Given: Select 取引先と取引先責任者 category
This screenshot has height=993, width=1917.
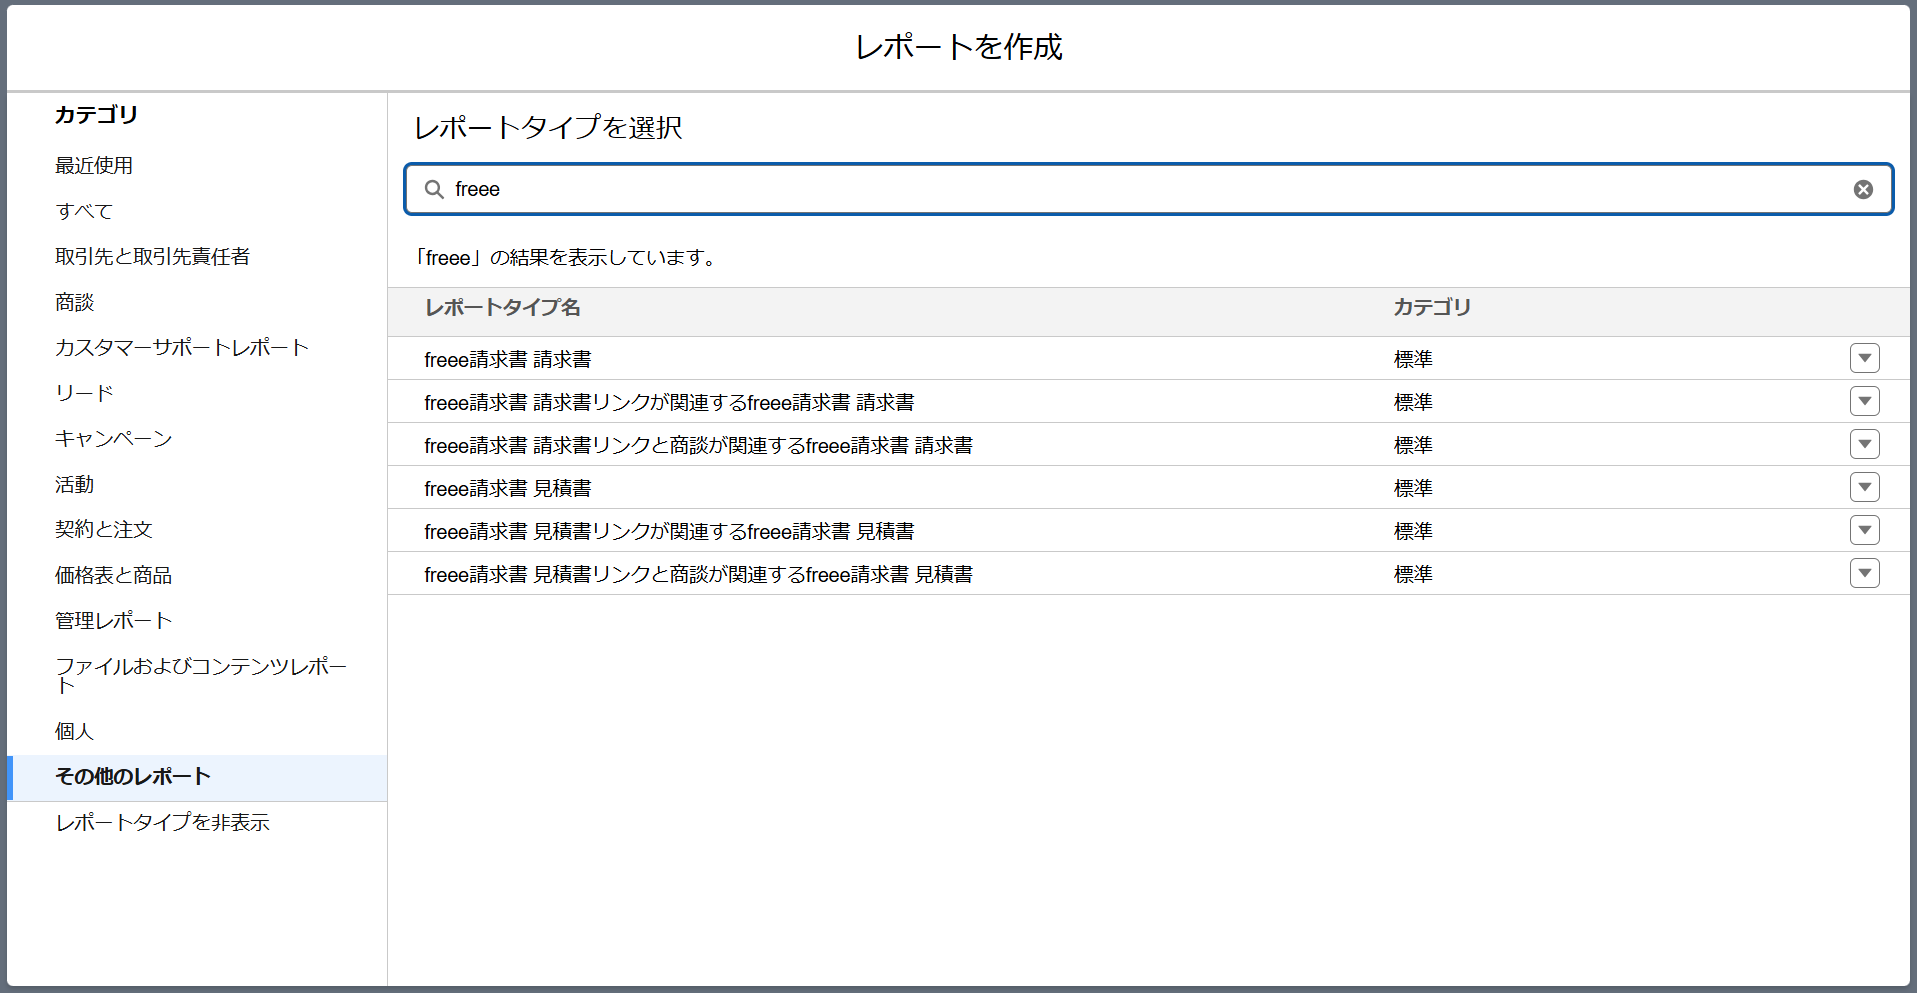Looking at the screenshot, I should pyautogui.click(x=152, y=256).
